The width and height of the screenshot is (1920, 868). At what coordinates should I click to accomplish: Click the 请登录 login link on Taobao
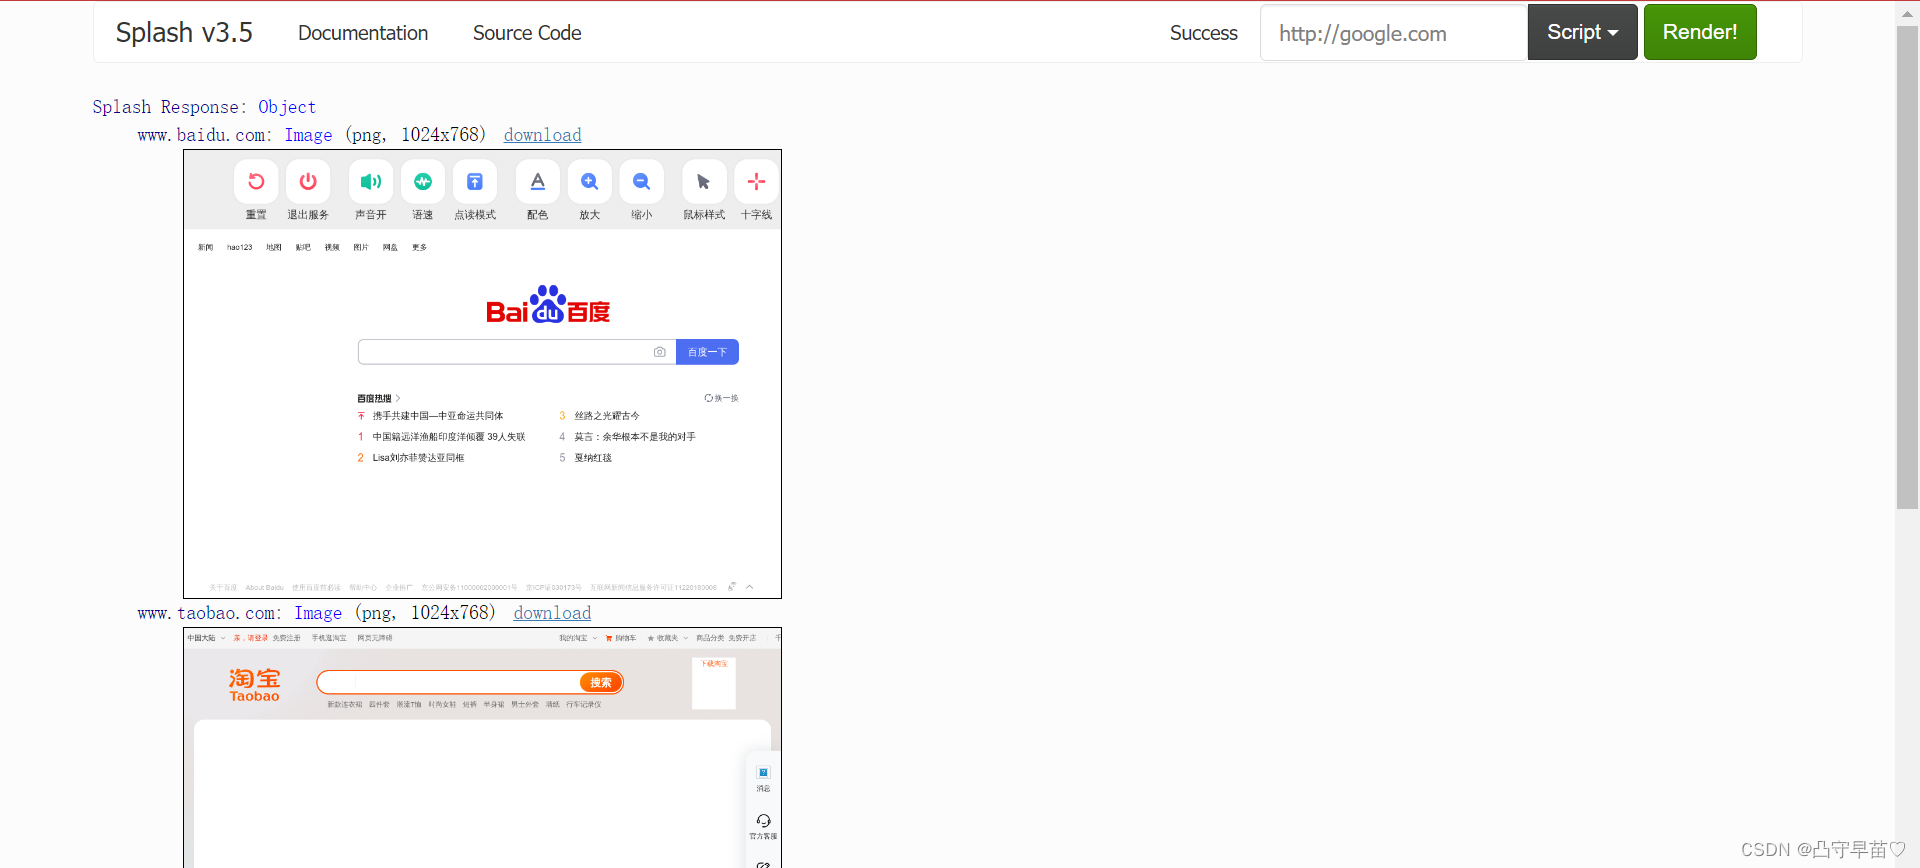258,638
